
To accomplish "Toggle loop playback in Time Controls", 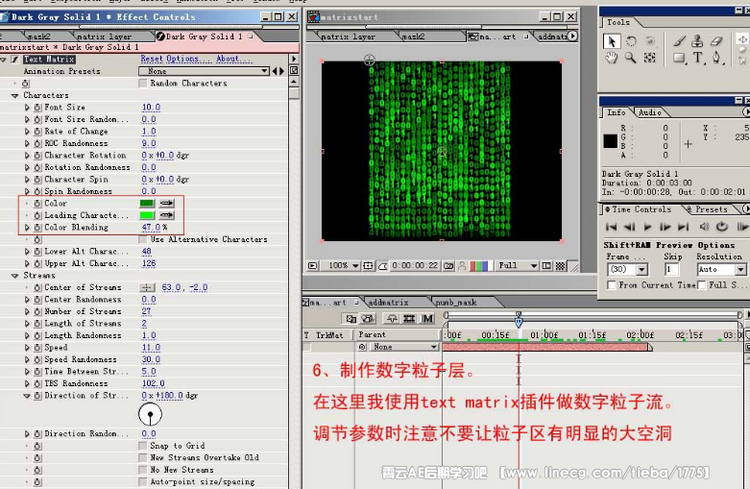I will 722,227.
